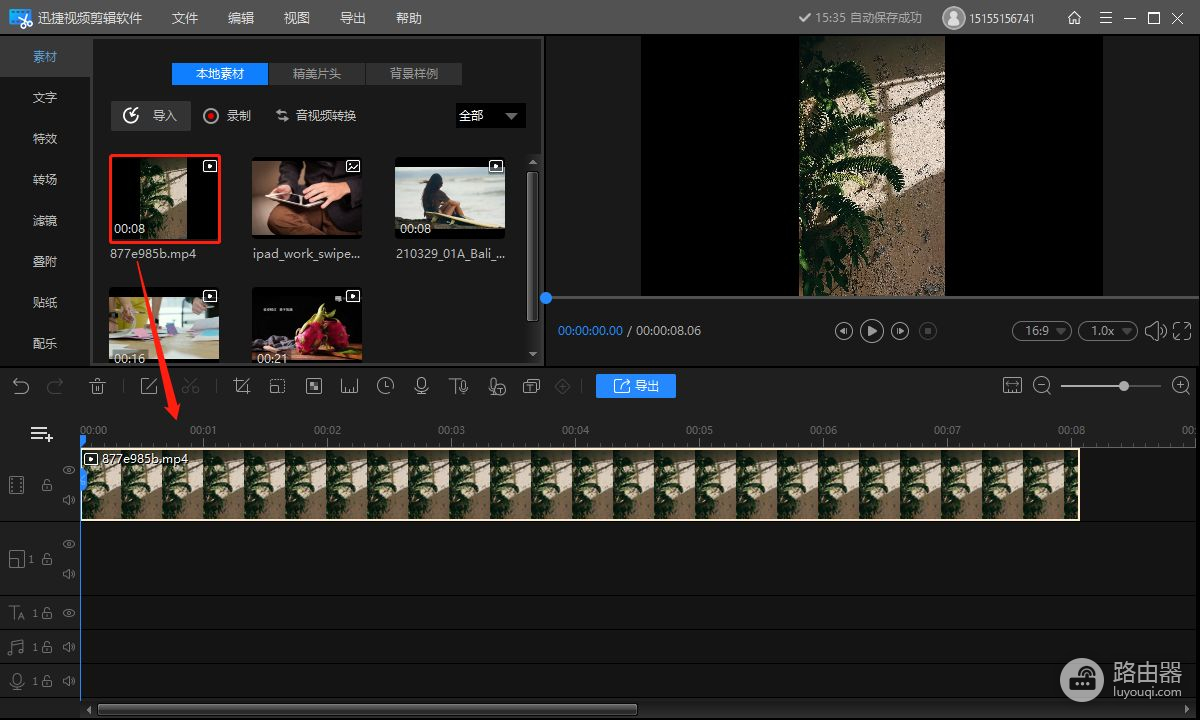Hide the main video track with the eye icon
The image size is (1200, 720).
[x=69, y=470]
